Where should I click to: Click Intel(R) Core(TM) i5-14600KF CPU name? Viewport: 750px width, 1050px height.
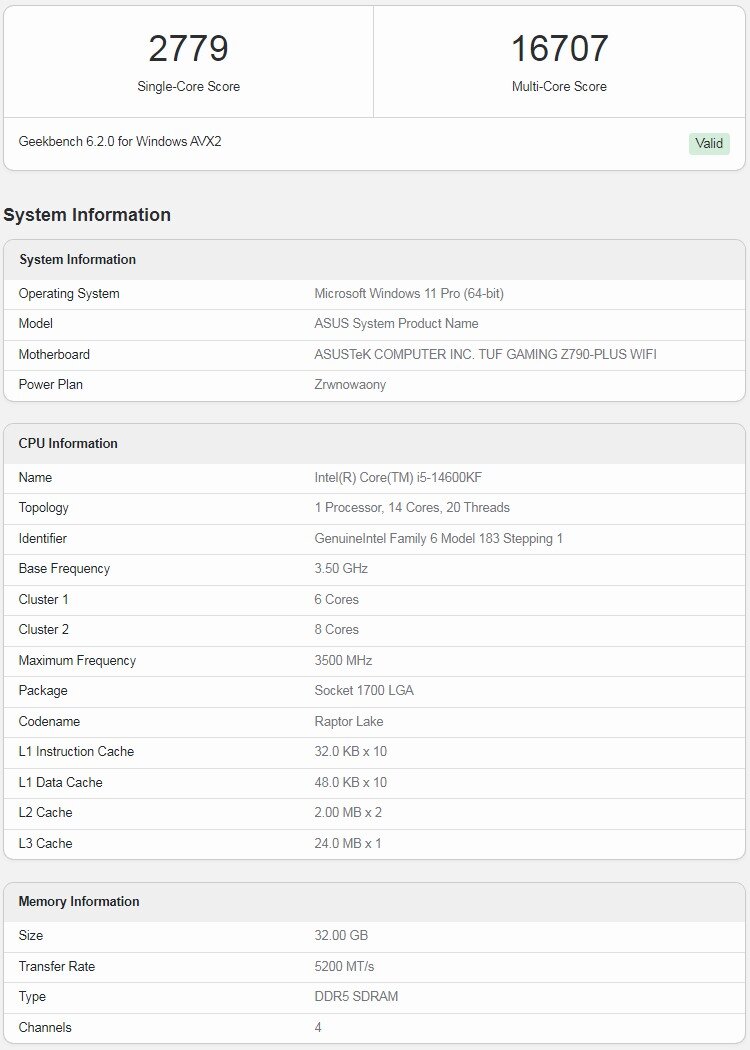(x=398, y=477)
